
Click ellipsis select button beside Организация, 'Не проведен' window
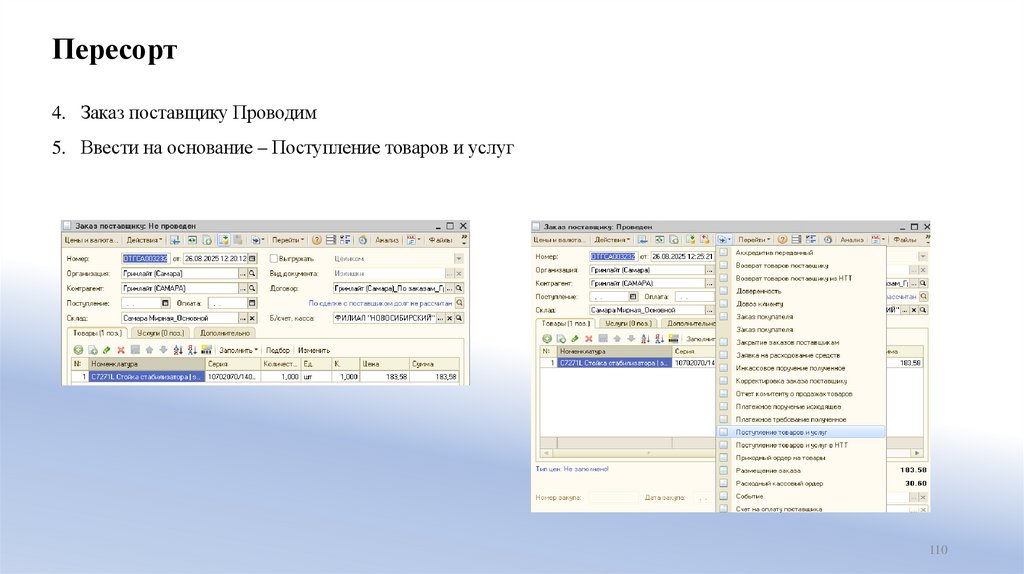pyautogui.click(x=242, y=274)
